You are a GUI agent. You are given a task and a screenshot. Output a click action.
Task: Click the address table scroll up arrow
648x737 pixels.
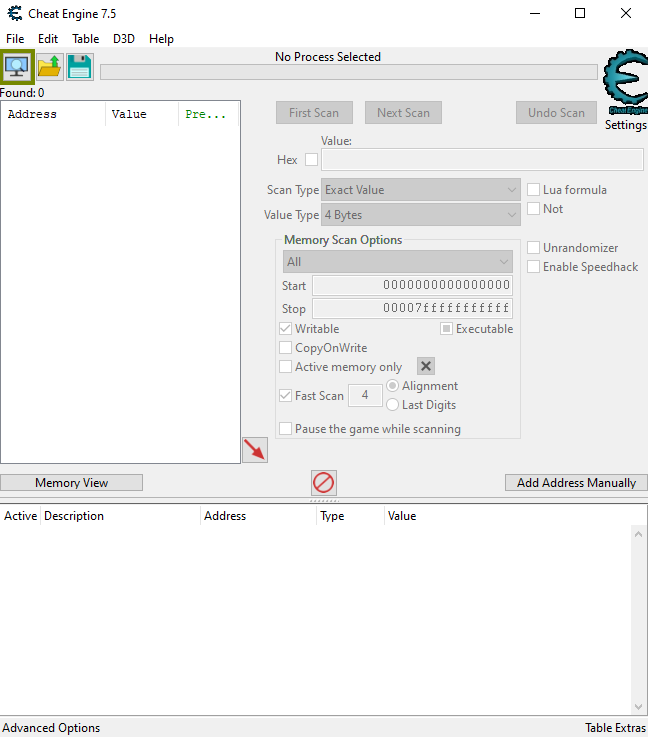[x=638, y=534]
